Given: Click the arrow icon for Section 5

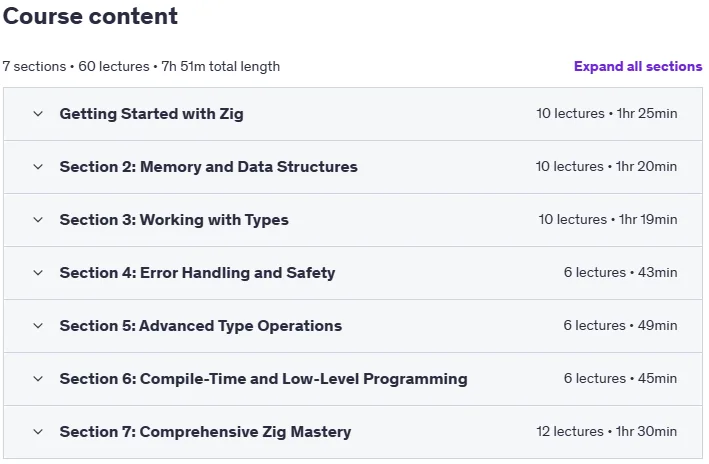Looking at the screenshot, I should 38,326.
